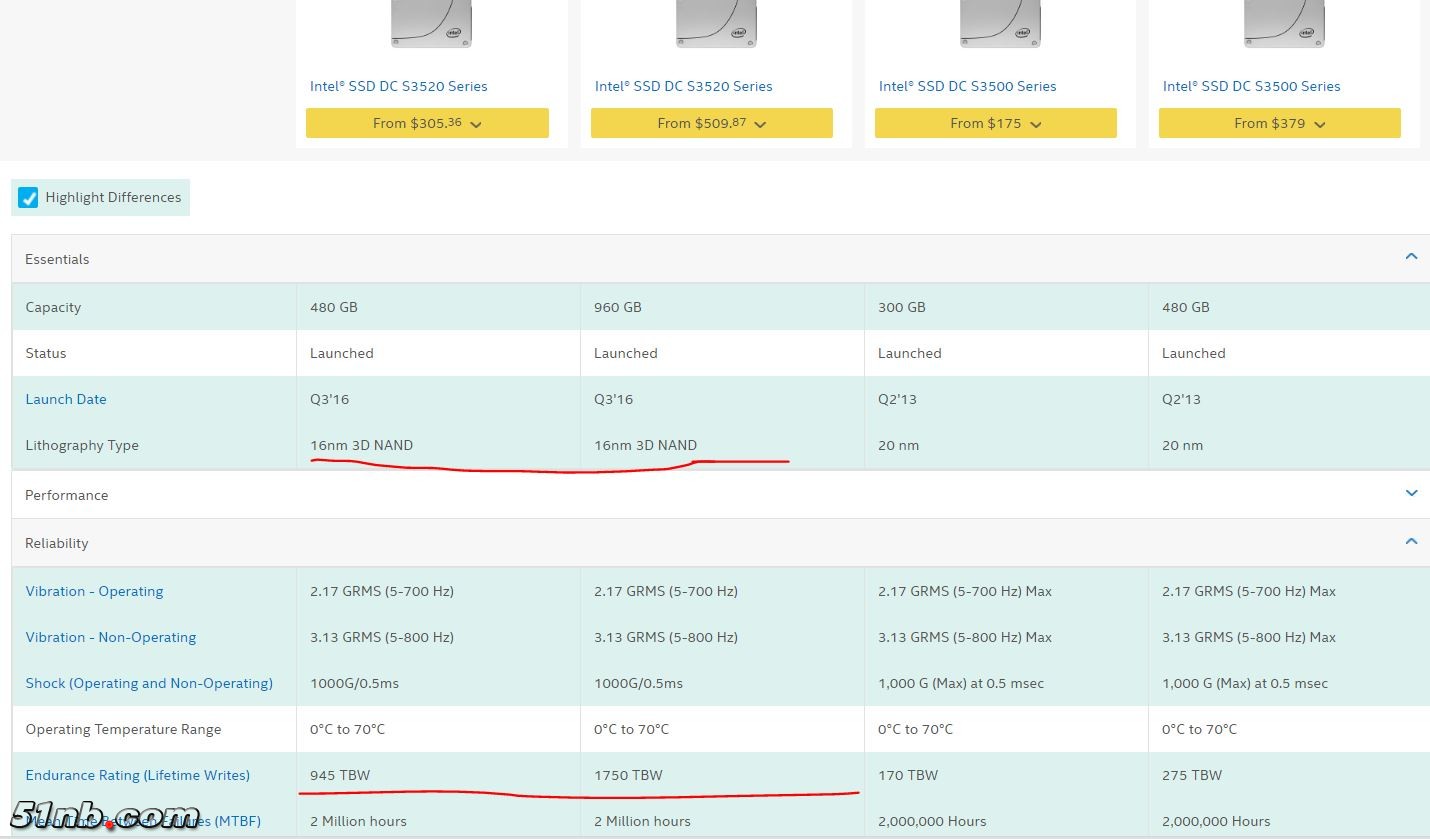Click the 275 TBW endurance value
Viewport: 1430px width, 839px height.
[x=1192, y=775]
